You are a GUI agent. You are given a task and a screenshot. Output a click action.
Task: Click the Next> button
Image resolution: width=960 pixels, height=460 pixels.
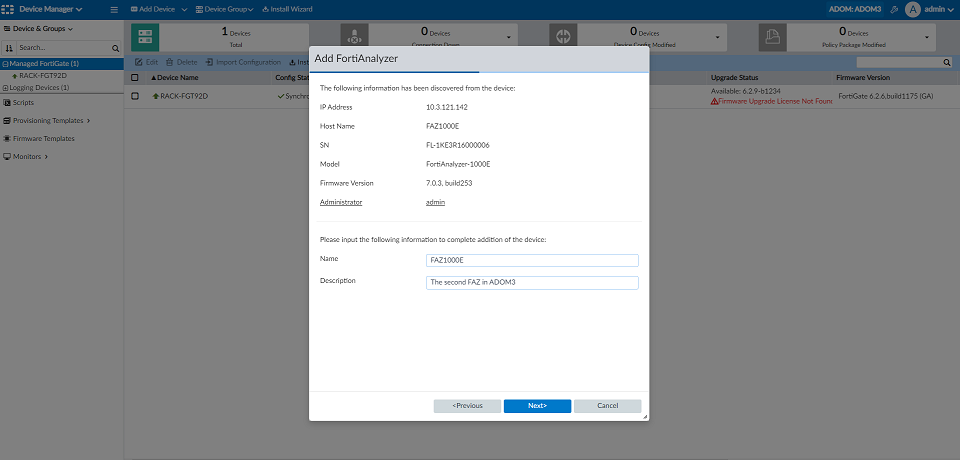(537, 406)
